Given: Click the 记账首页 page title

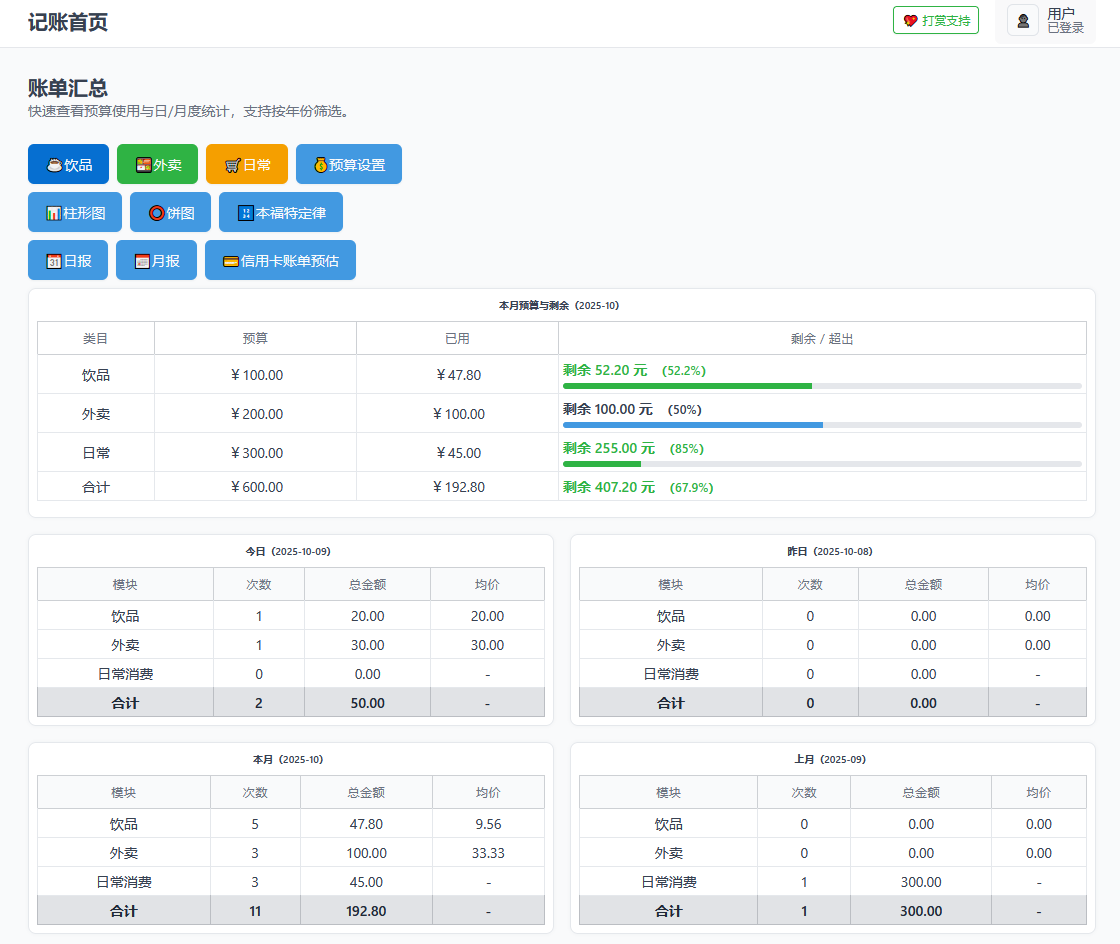Looking at the screenshot, I should (68, 22).
